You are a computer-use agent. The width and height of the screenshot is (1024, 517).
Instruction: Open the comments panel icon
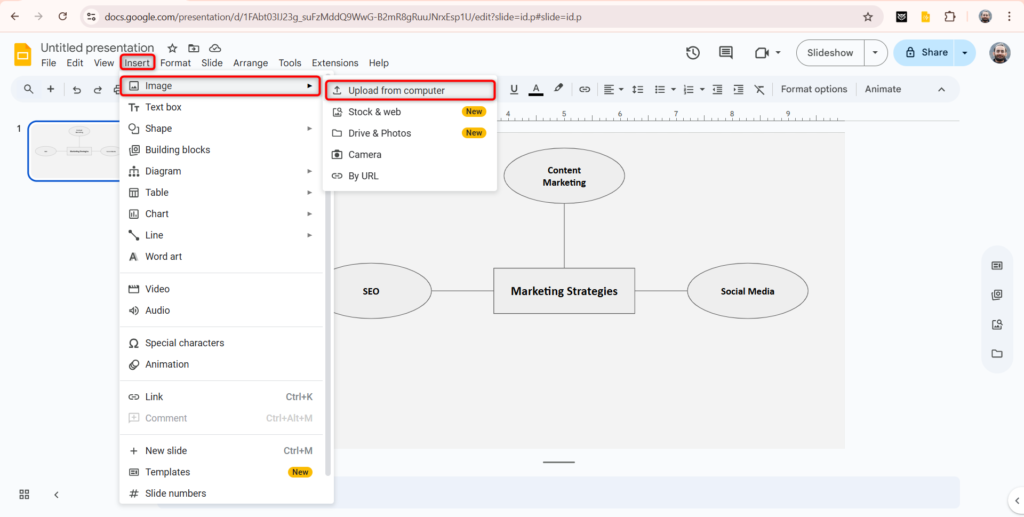coord(726,53)
